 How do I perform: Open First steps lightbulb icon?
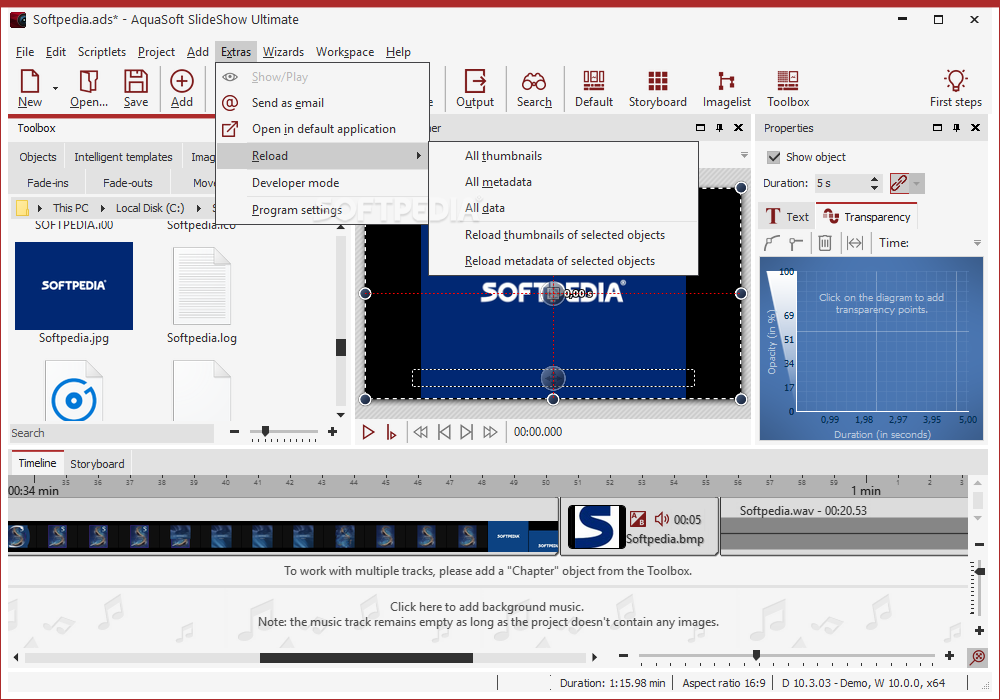955,88
